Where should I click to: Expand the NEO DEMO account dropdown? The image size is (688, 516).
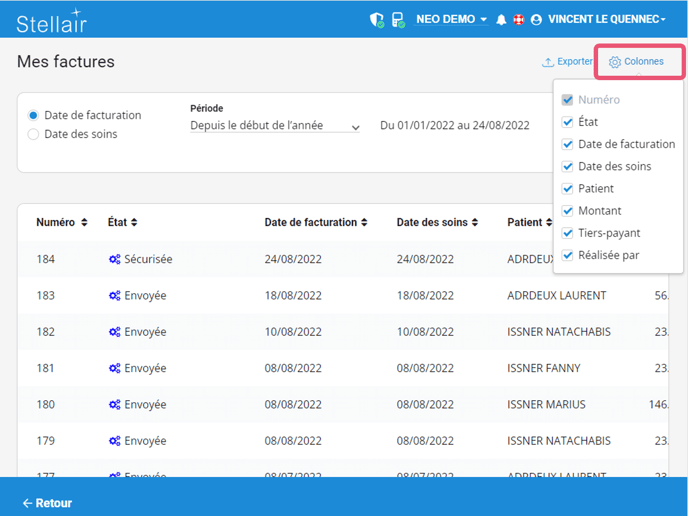tap(451, 19)
